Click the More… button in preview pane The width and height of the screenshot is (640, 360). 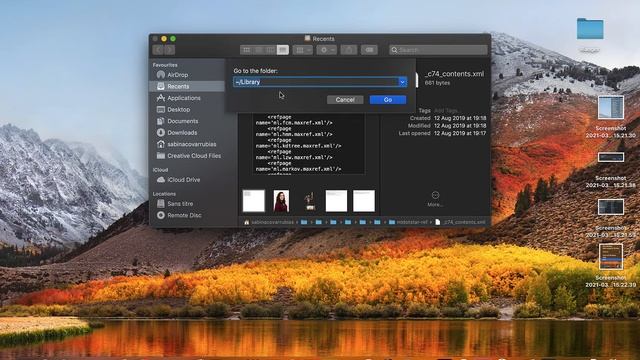coord(436,199)
